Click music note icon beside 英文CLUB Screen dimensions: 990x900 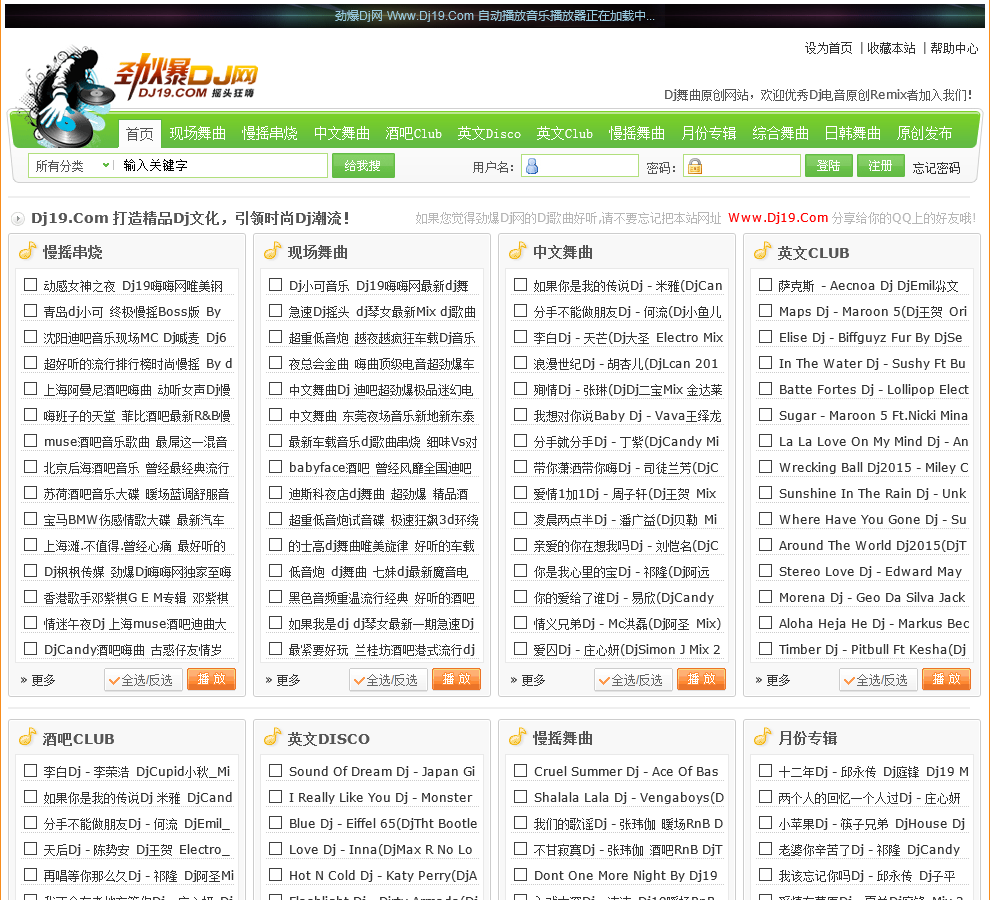coord(762,251)
